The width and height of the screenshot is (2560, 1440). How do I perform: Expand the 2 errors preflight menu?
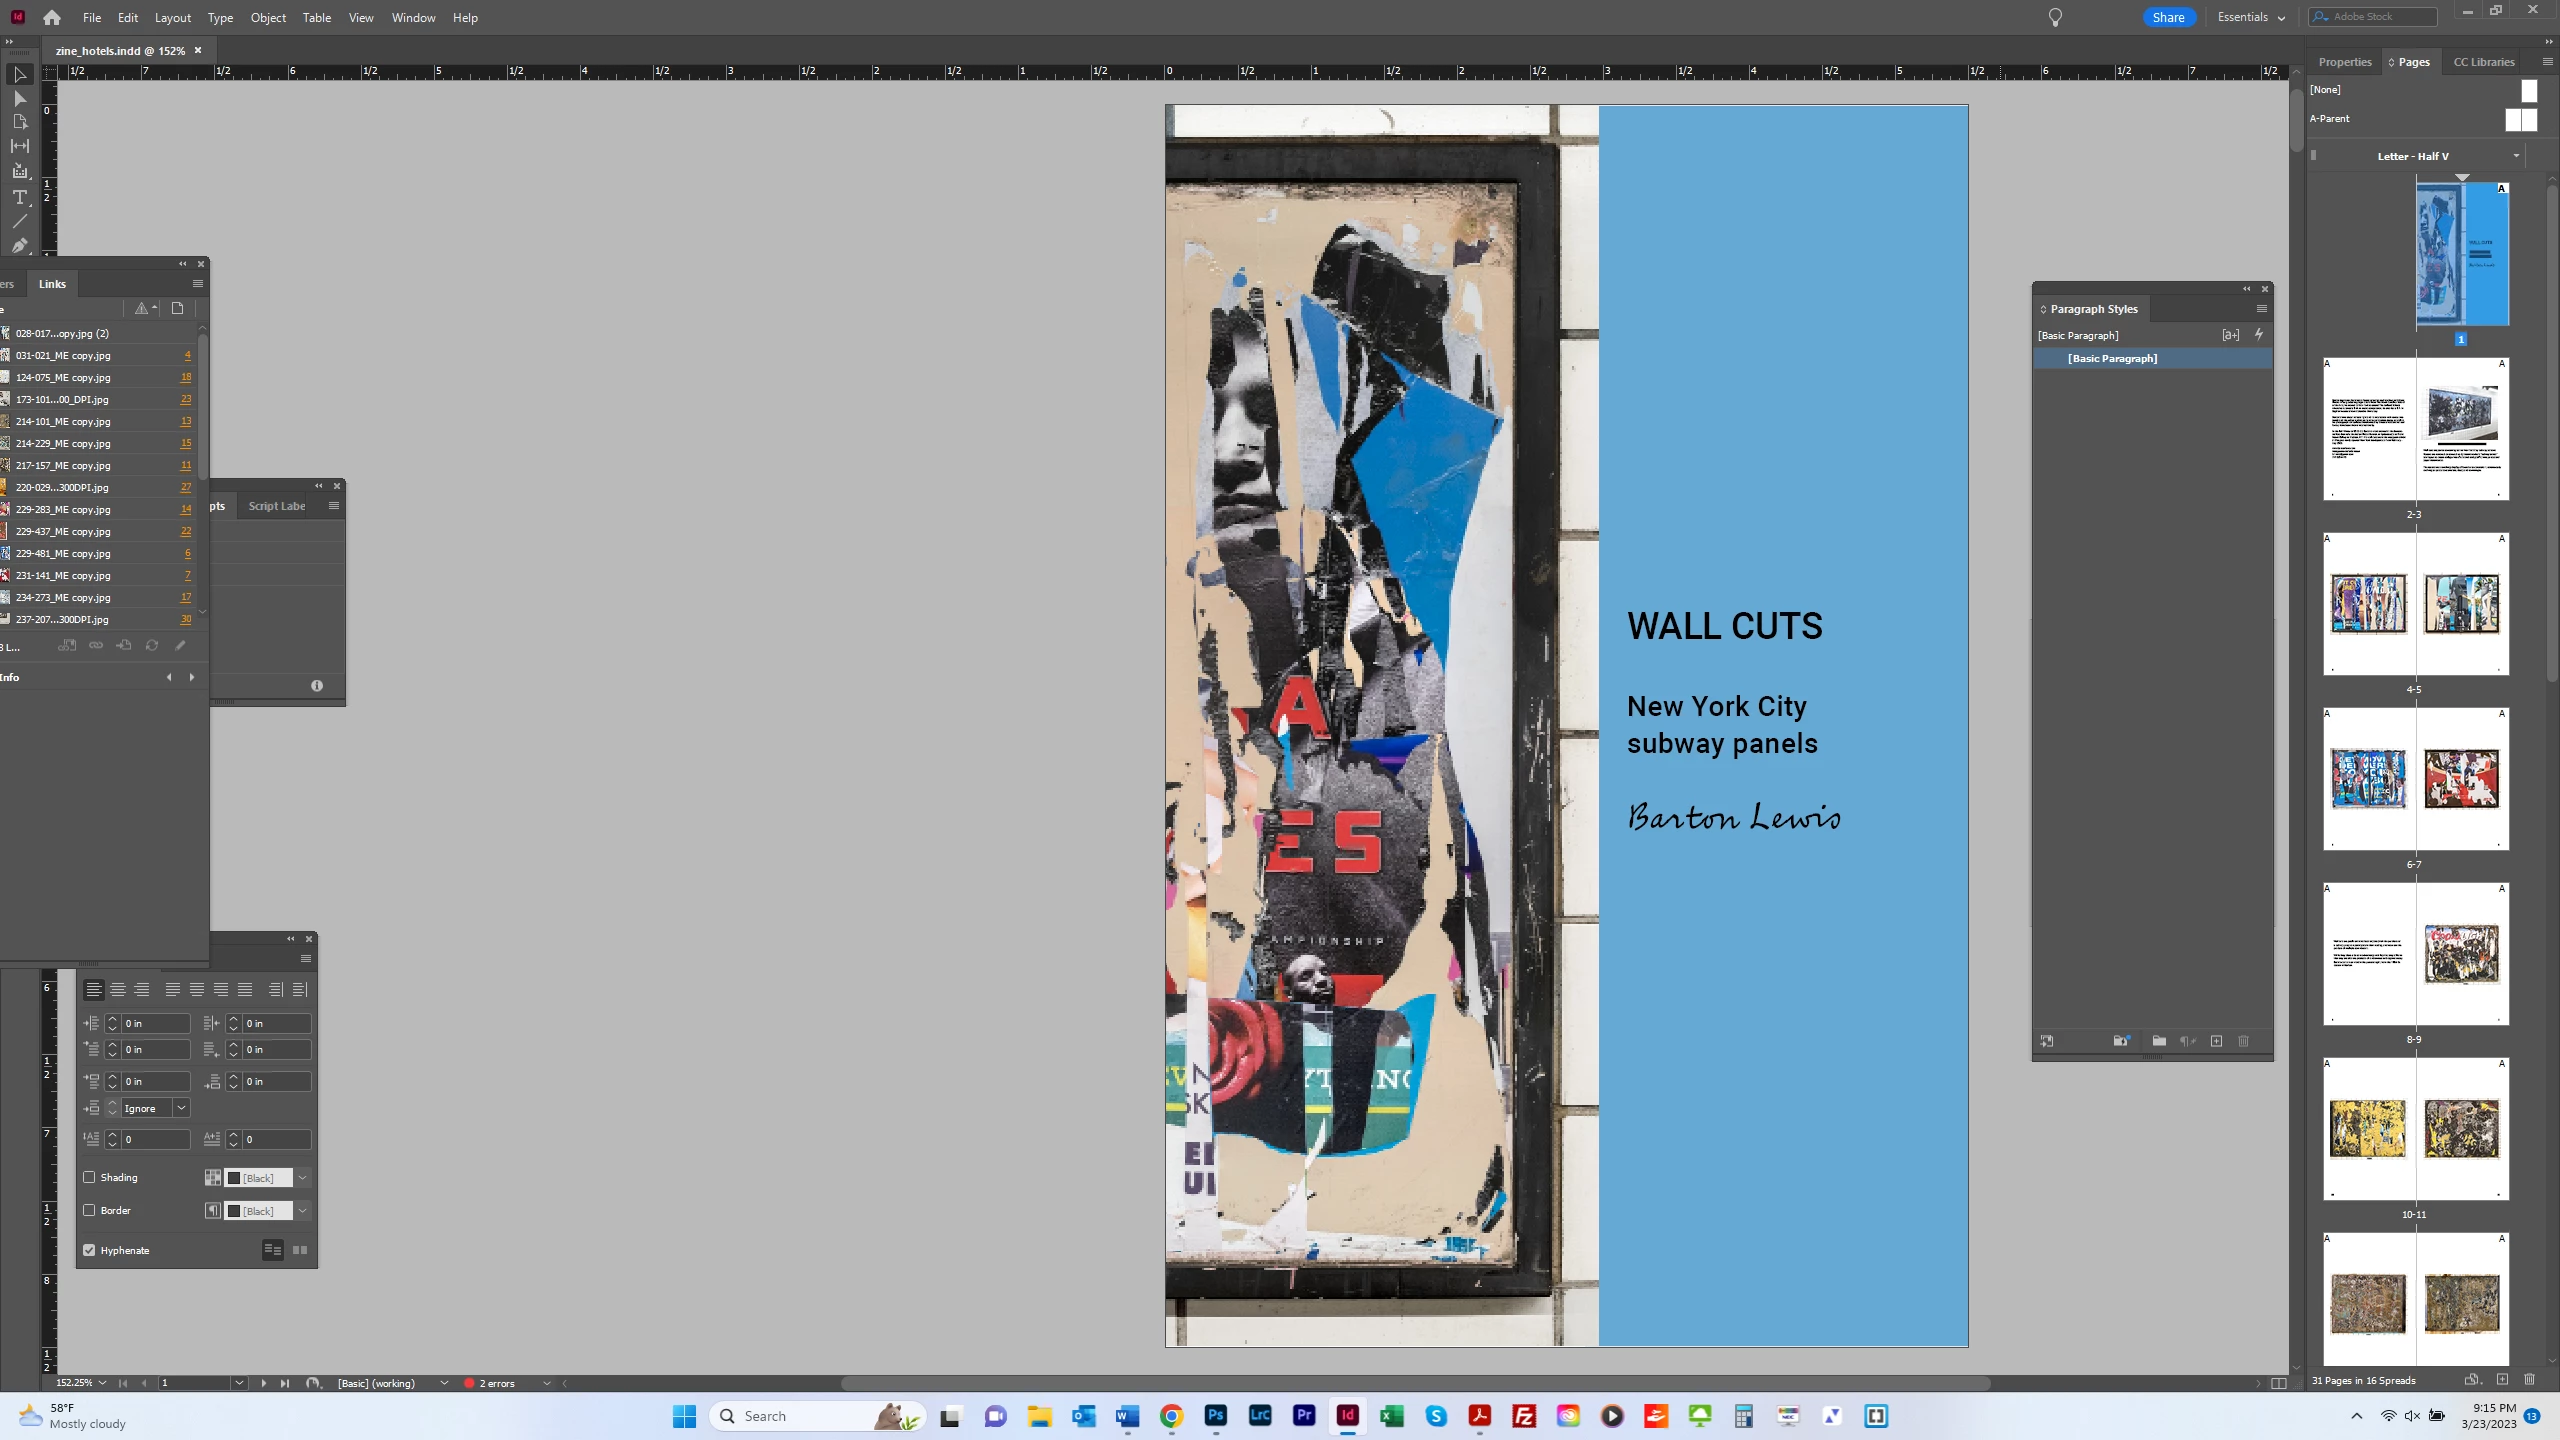pos(546,1383)
